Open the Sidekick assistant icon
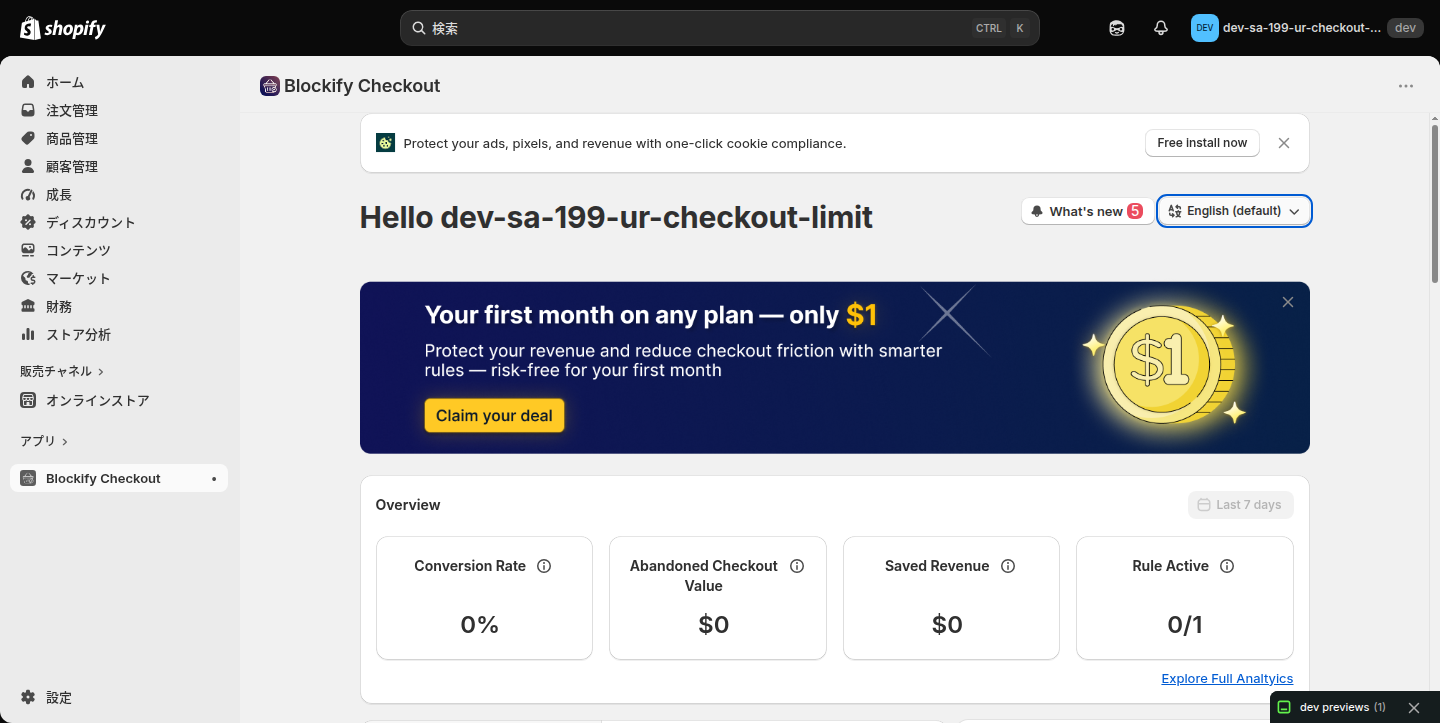Screen dimensions: 1440x723 pyautogui.click(x=1117, y=28)
